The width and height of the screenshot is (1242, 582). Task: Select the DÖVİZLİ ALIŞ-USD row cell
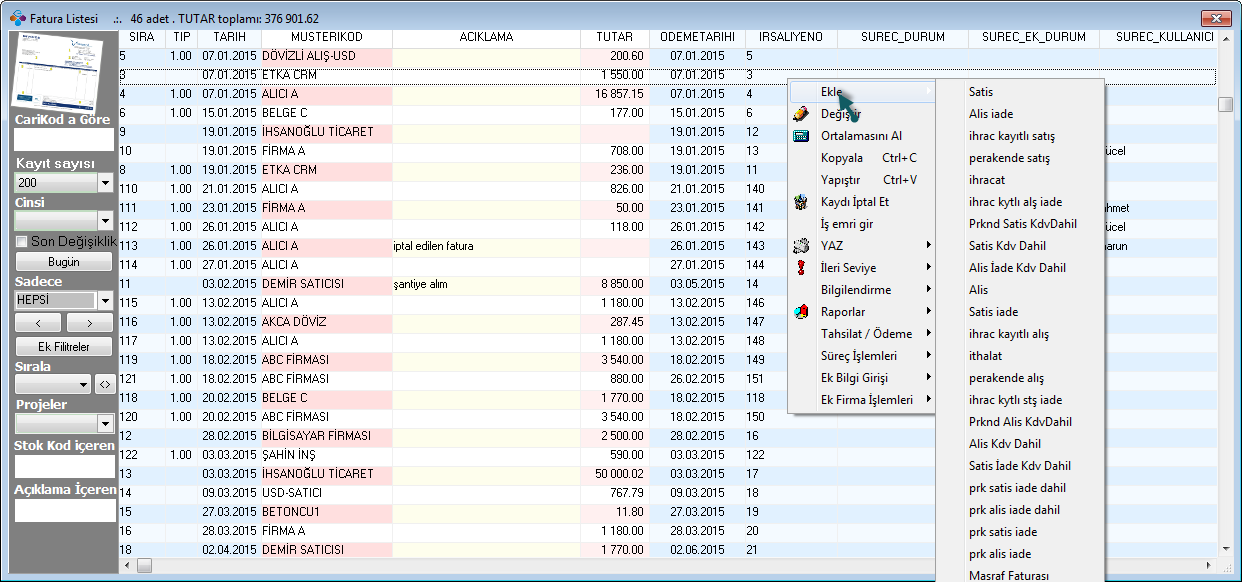point(326,56)
